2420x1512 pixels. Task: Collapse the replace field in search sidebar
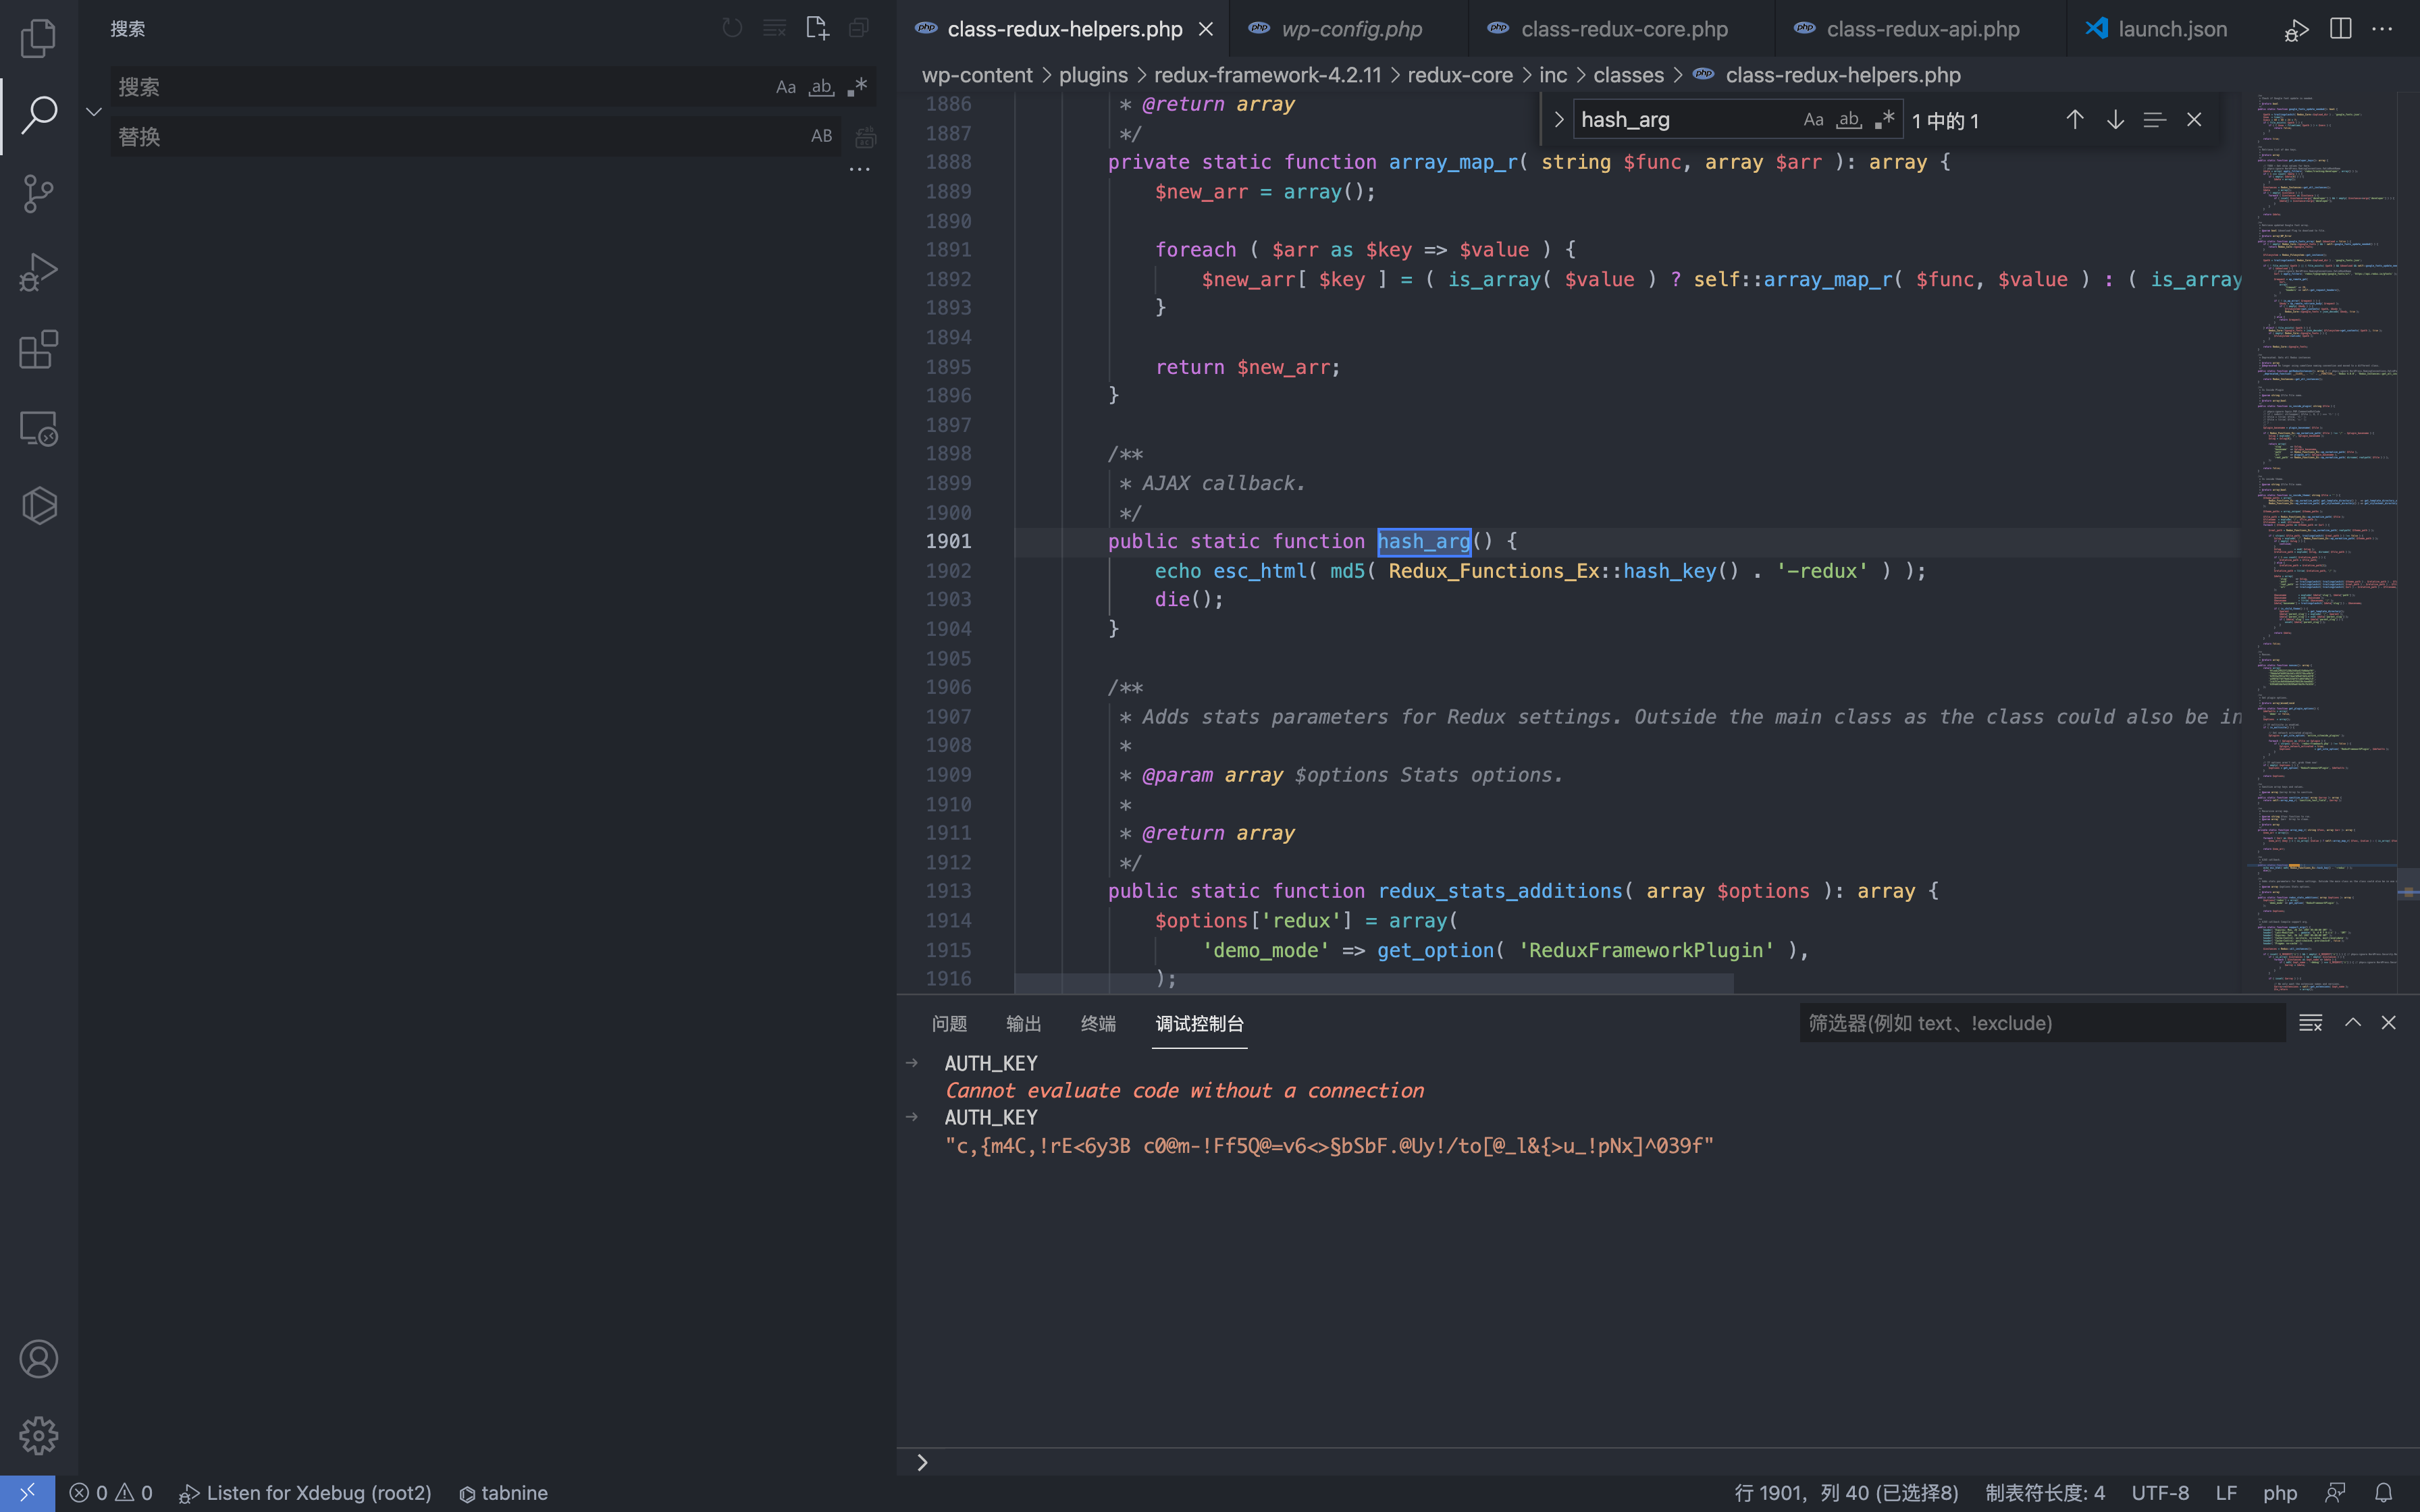(x=94, y=112)
